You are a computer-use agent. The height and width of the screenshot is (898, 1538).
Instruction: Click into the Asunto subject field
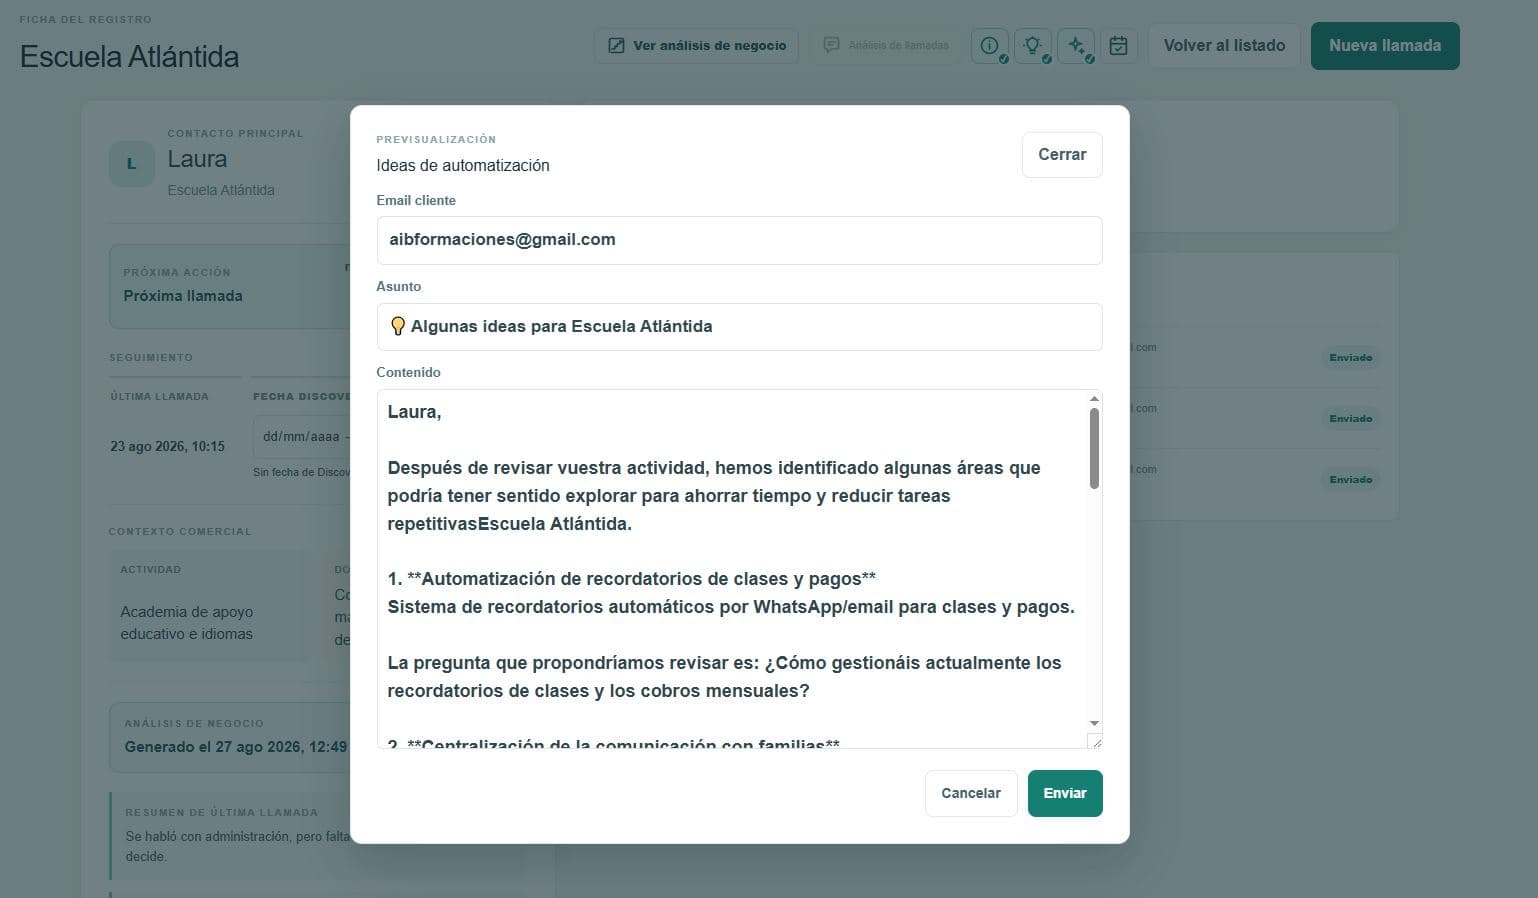click(x=739, y=327)
